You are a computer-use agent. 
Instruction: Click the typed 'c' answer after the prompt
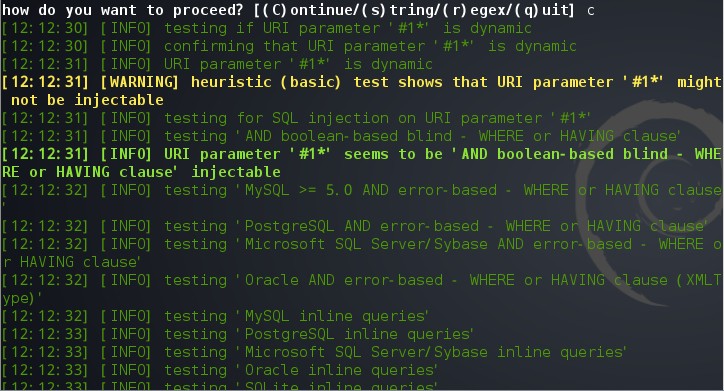[591, 11]
